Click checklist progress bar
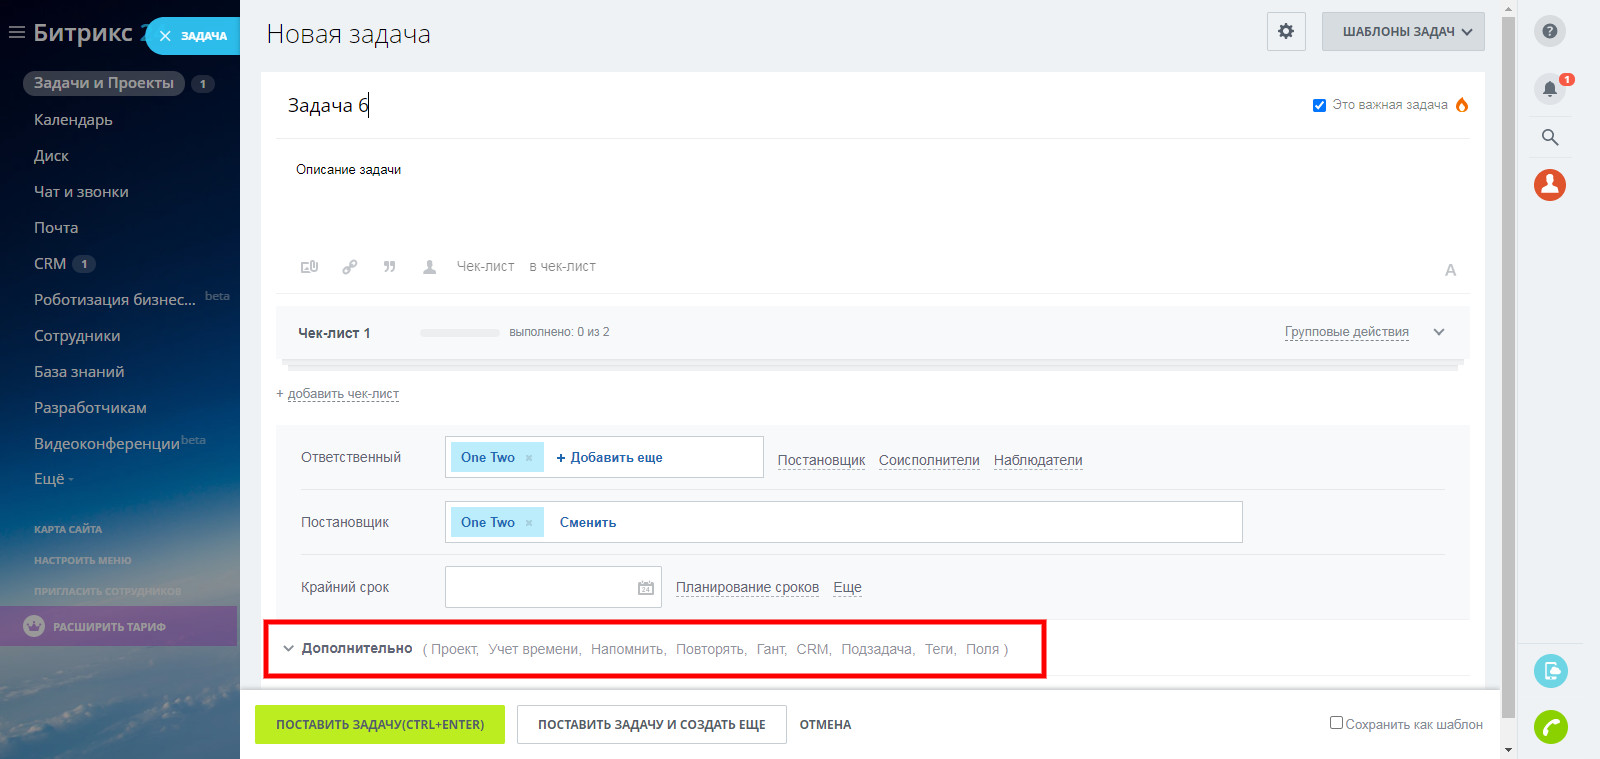The width and height of the screenshot is (1600, 759). 460,333
